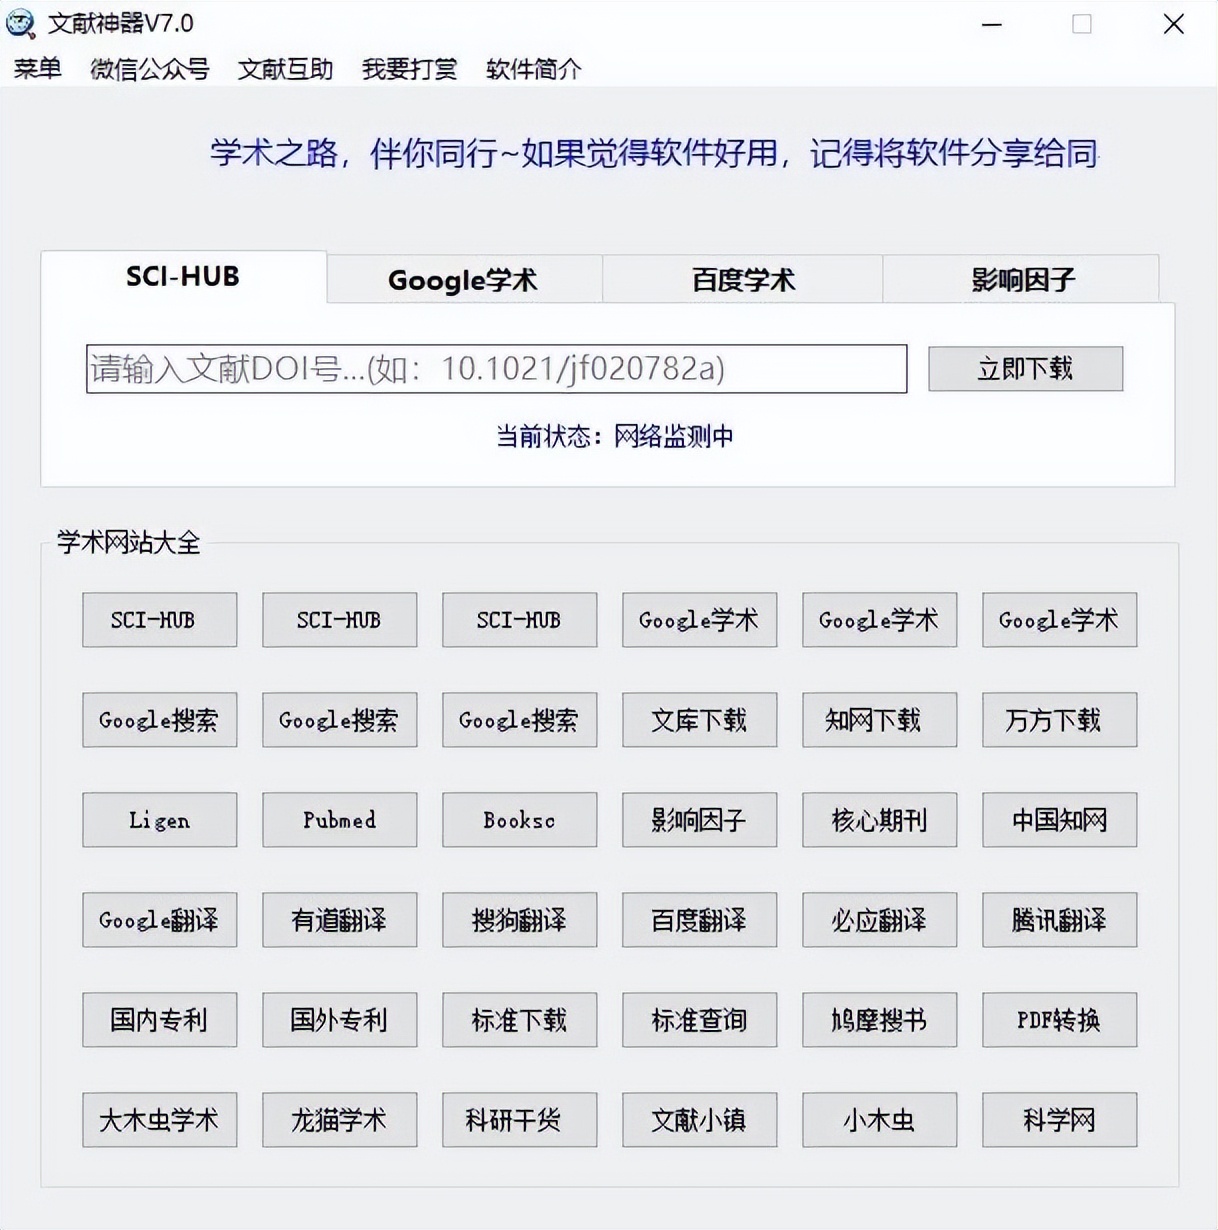Select the 影响因子 tab
This screenshot has height=1230, width=1218.
coord(1021,280)
